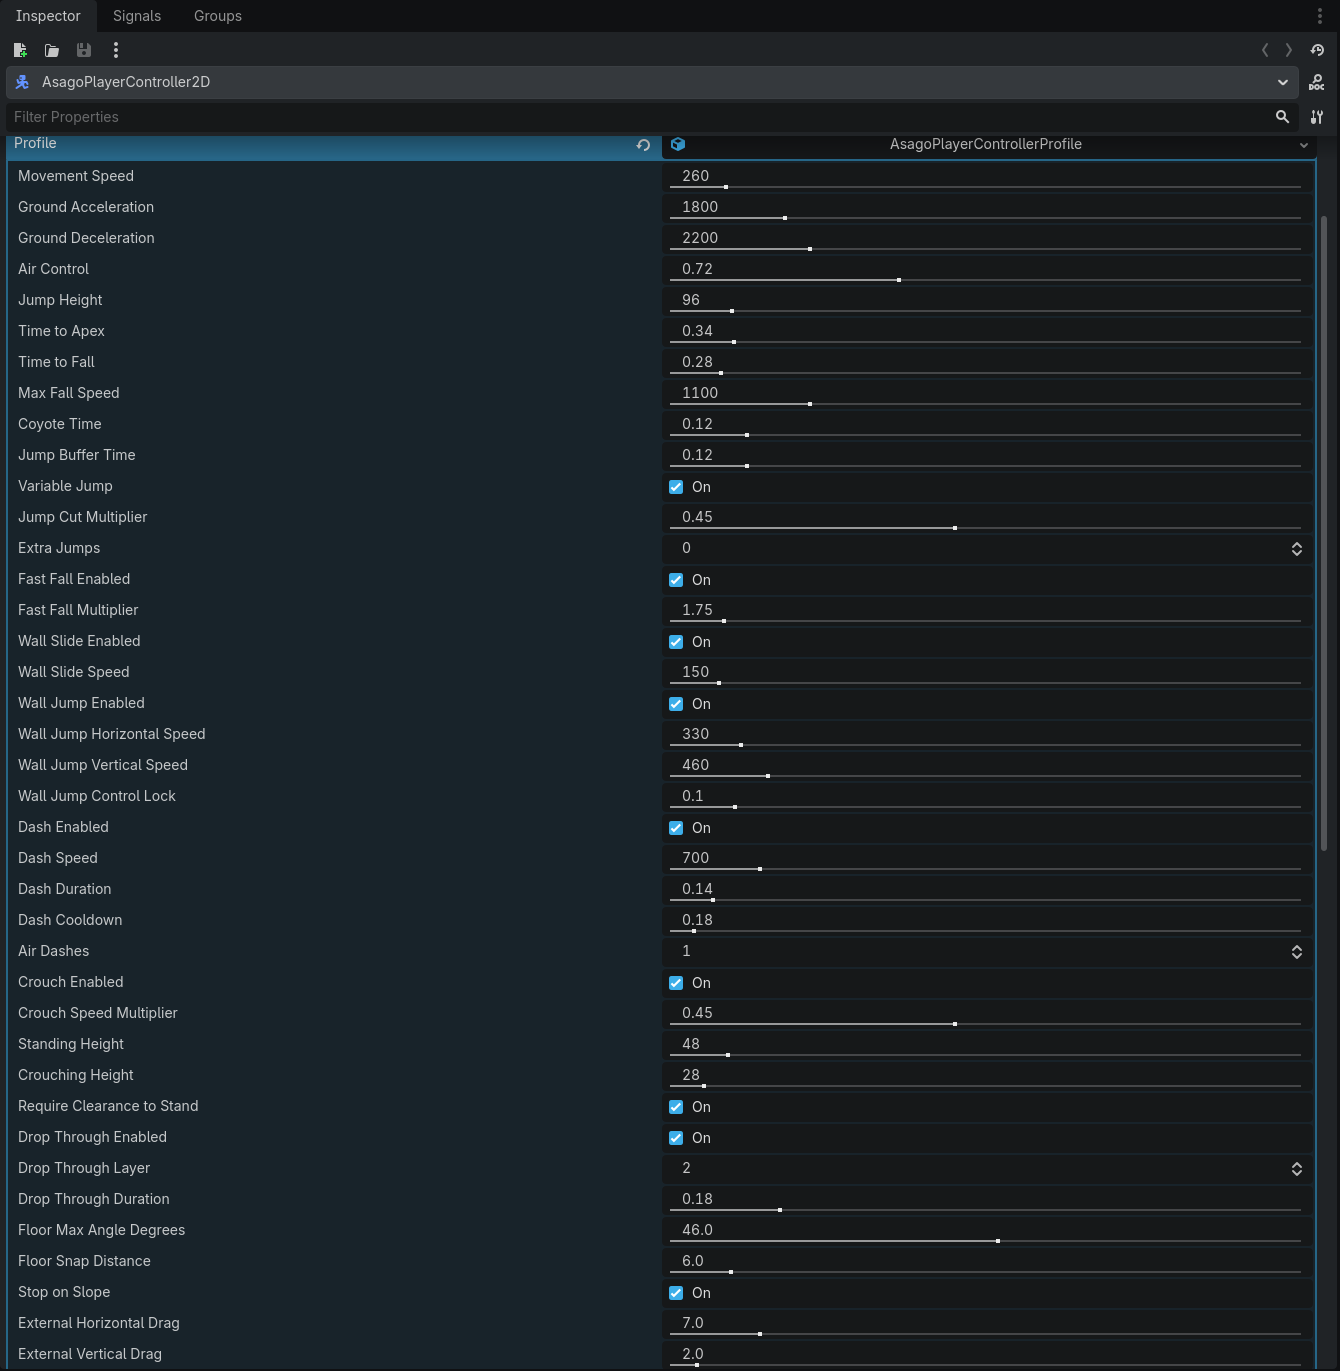The image size is (1340, 1371).
Task: Uncheck Wall Jump Enabled
Action: click(676, 704)
